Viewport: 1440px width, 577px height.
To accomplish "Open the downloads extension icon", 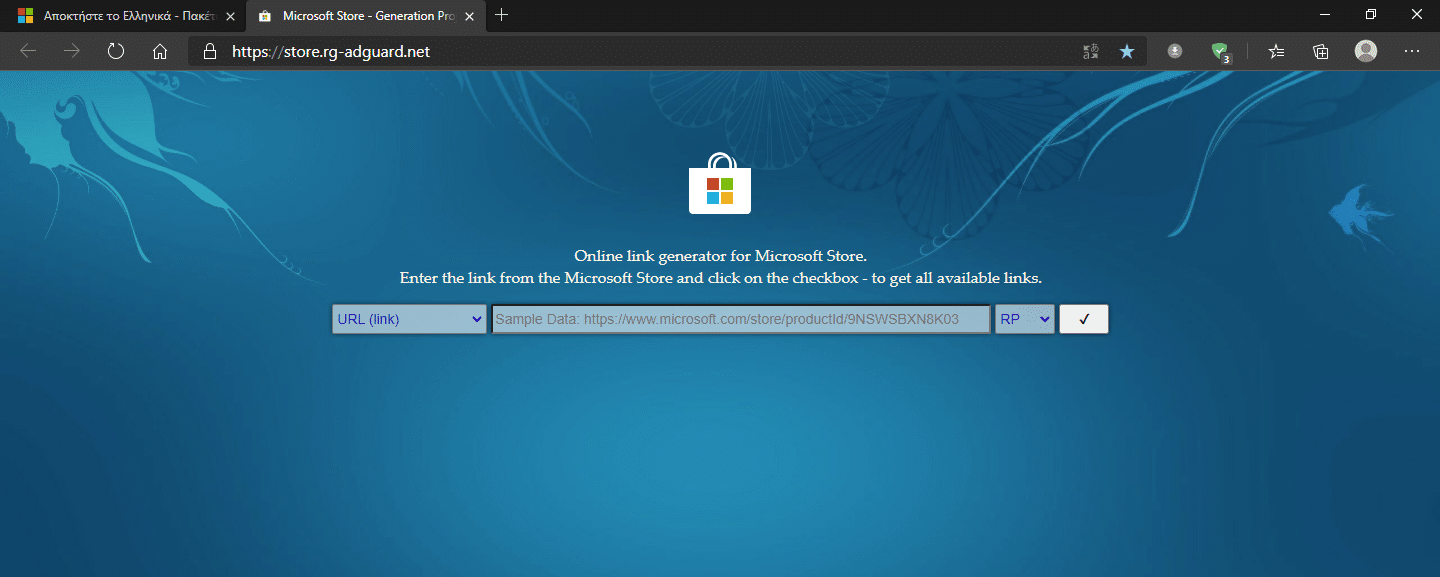I will [x=1175, y=51].
